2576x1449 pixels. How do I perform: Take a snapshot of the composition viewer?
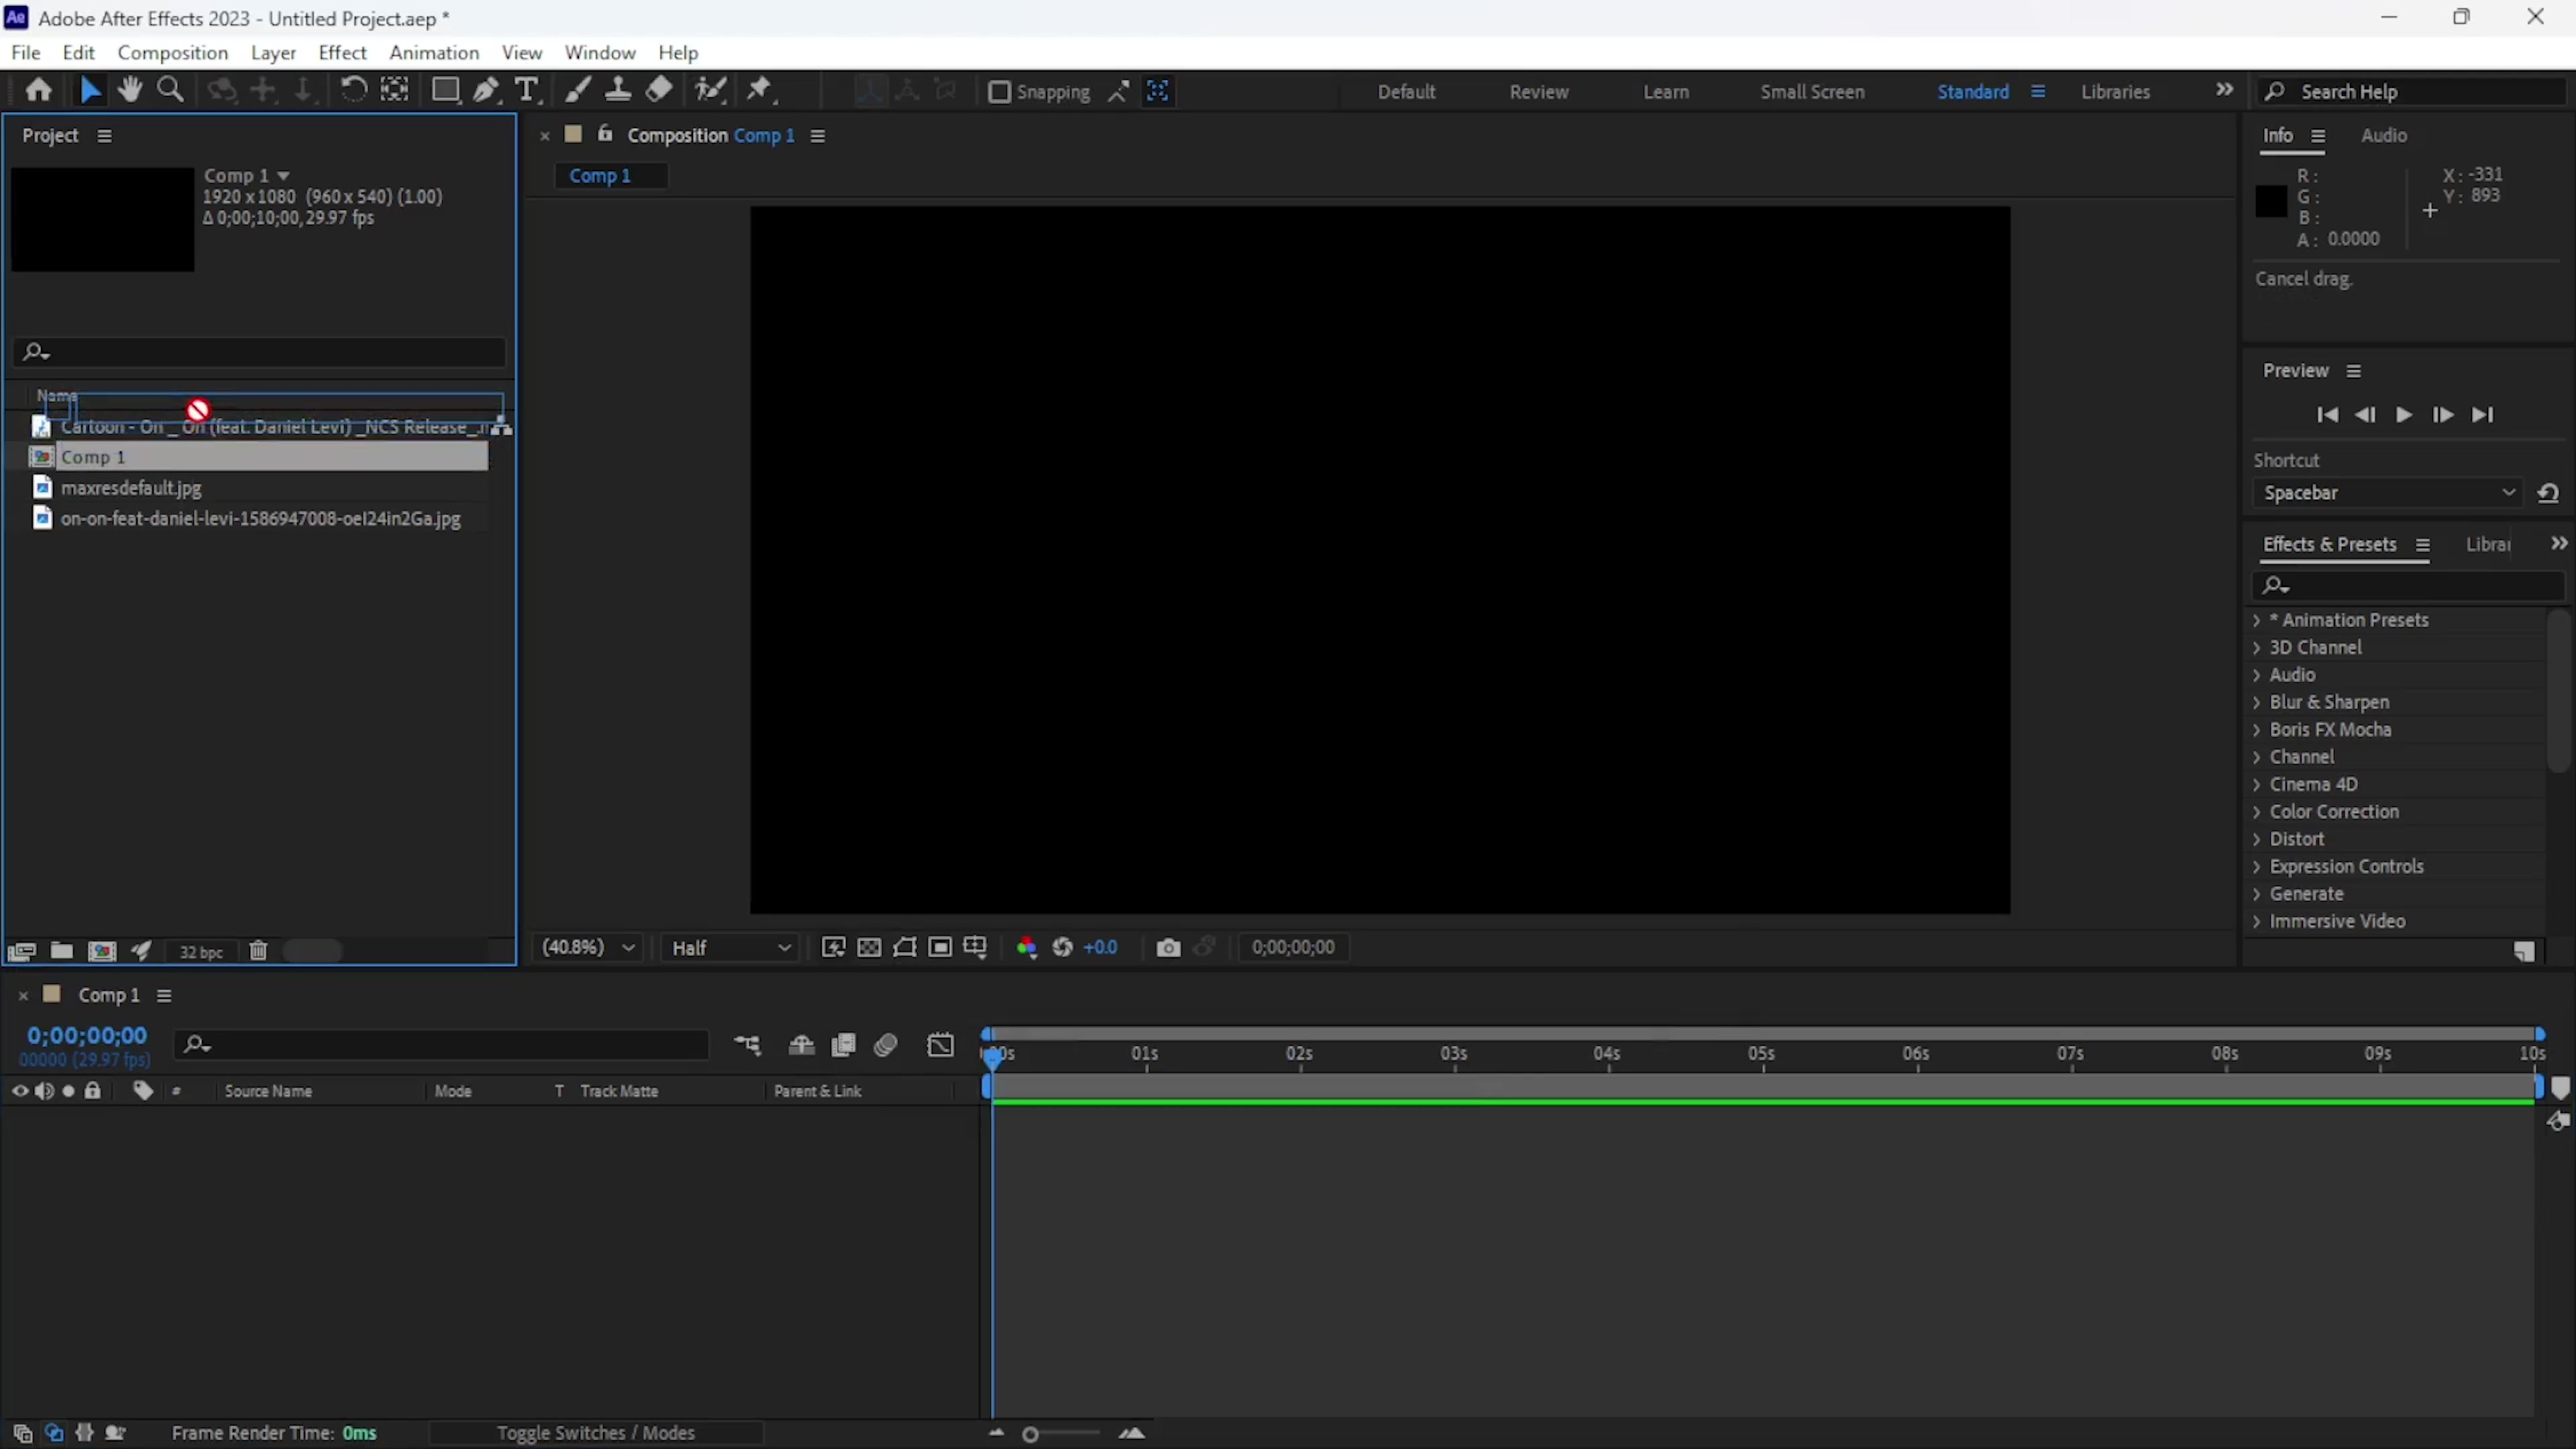click(x=1168, y=948)
